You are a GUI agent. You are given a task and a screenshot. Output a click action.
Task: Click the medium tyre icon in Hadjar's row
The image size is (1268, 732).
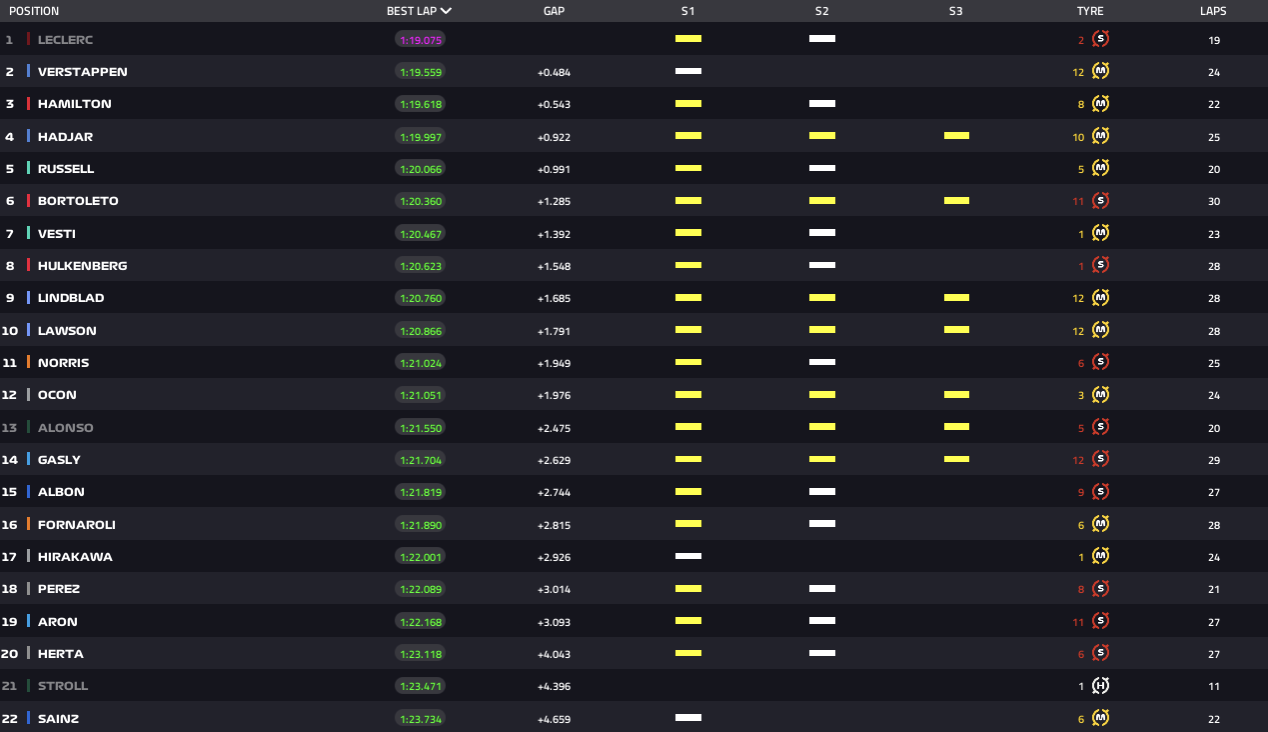[1101, 136]
